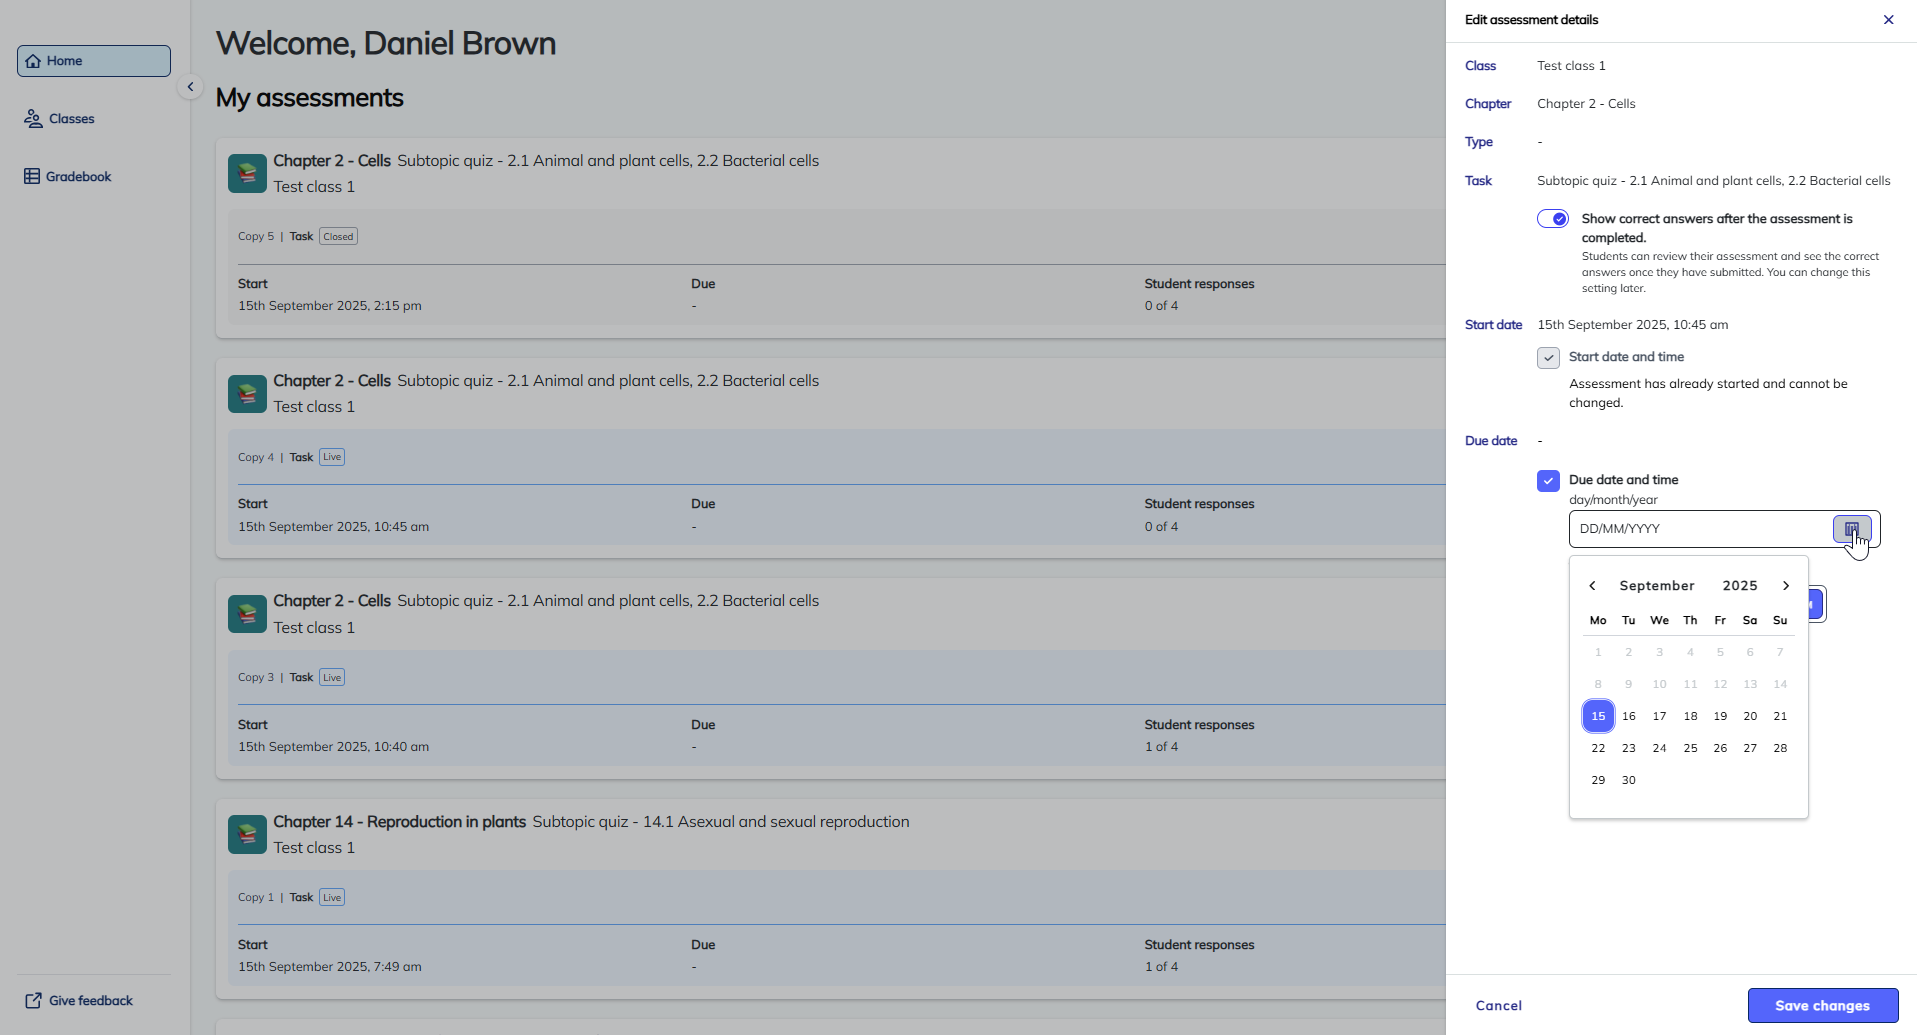Select 26 in the date picker

1720,748
